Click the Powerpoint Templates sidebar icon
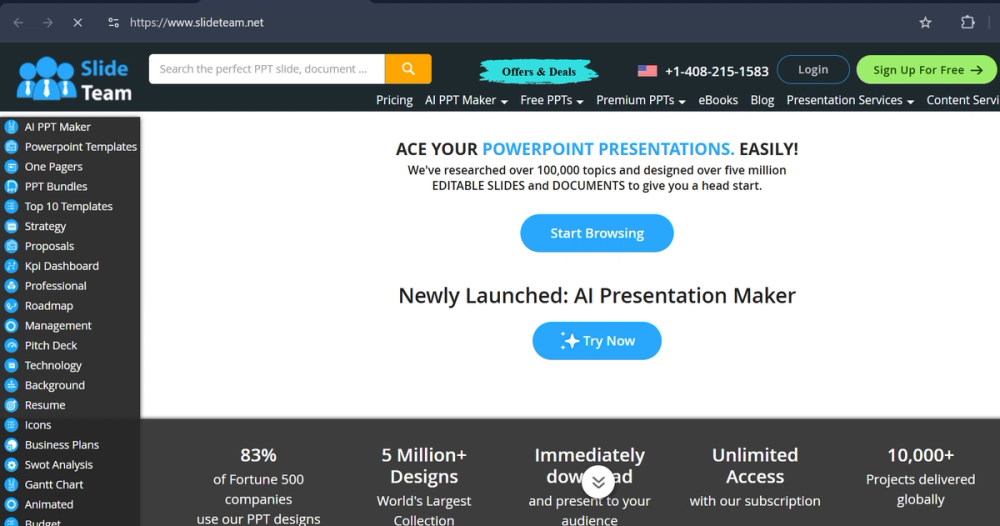 (x=11, y=147)
